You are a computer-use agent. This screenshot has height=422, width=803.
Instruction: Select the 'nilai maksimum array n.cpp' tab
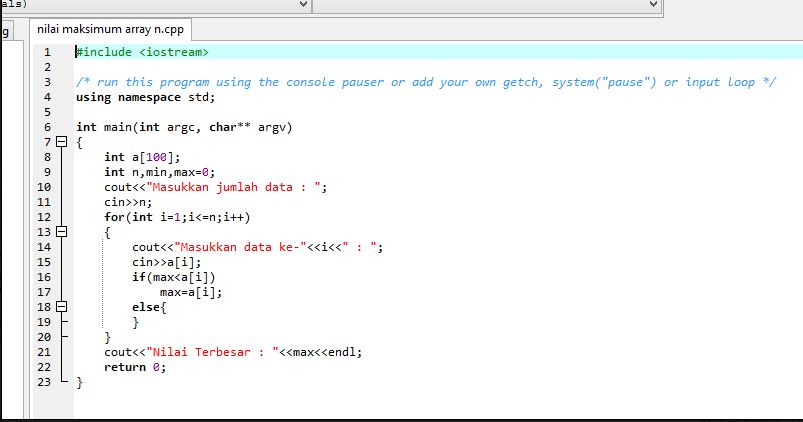pyautogui.click(x=110, y=29)
